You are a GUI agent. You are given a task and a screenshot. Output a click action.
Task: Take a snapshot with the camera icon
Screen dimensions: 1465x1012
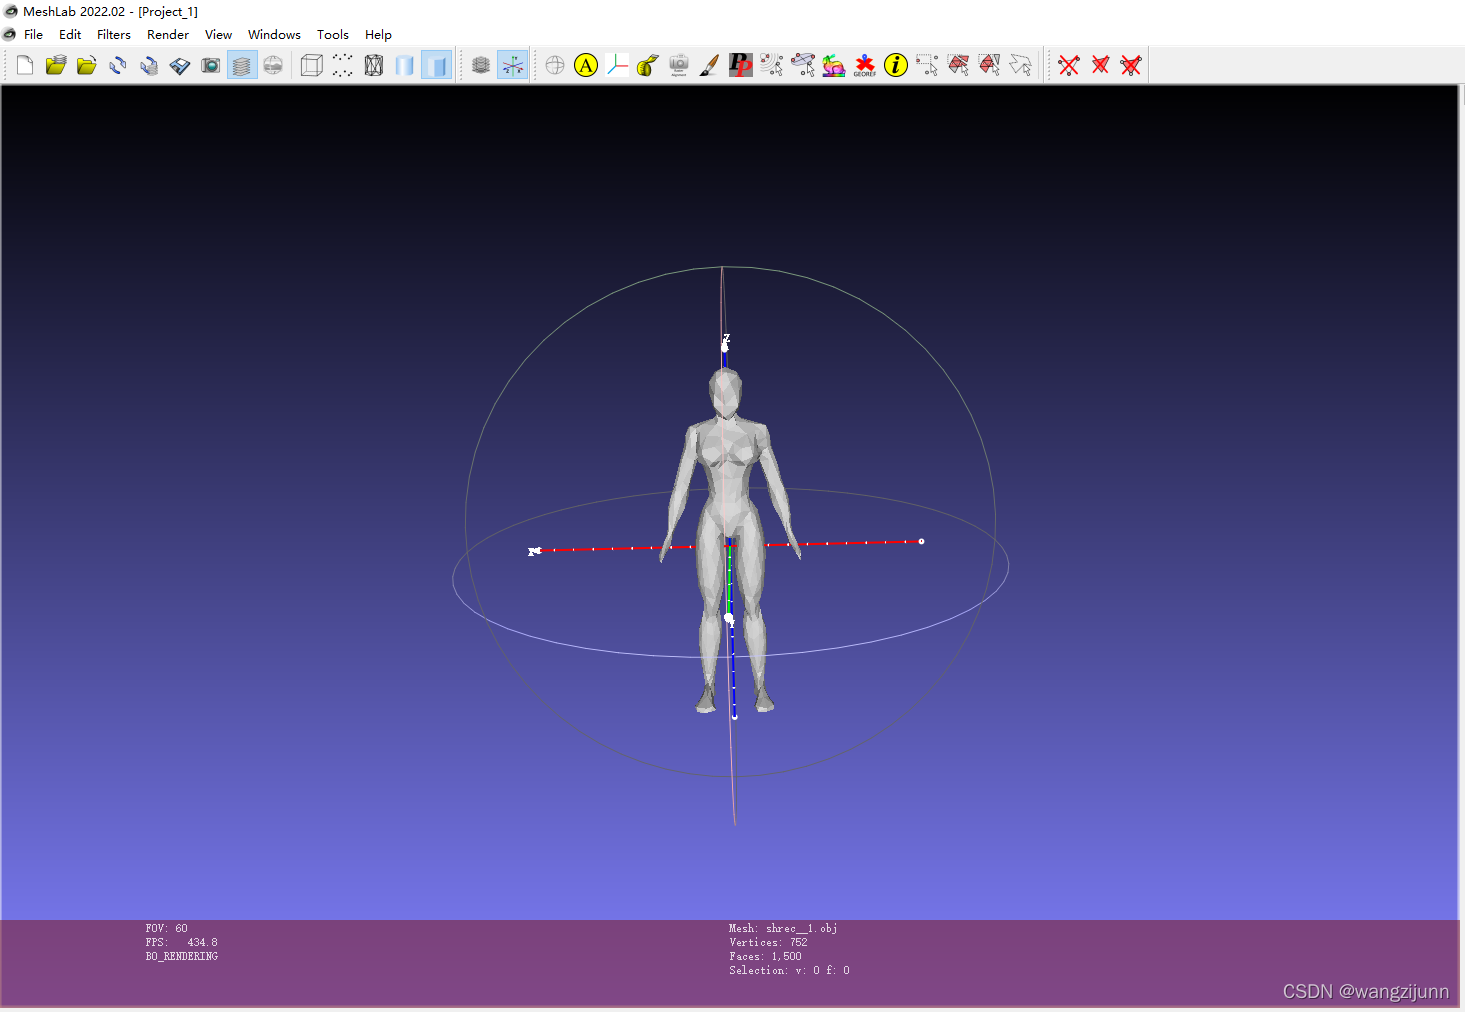pyautogui.click(x=211, y=66)
